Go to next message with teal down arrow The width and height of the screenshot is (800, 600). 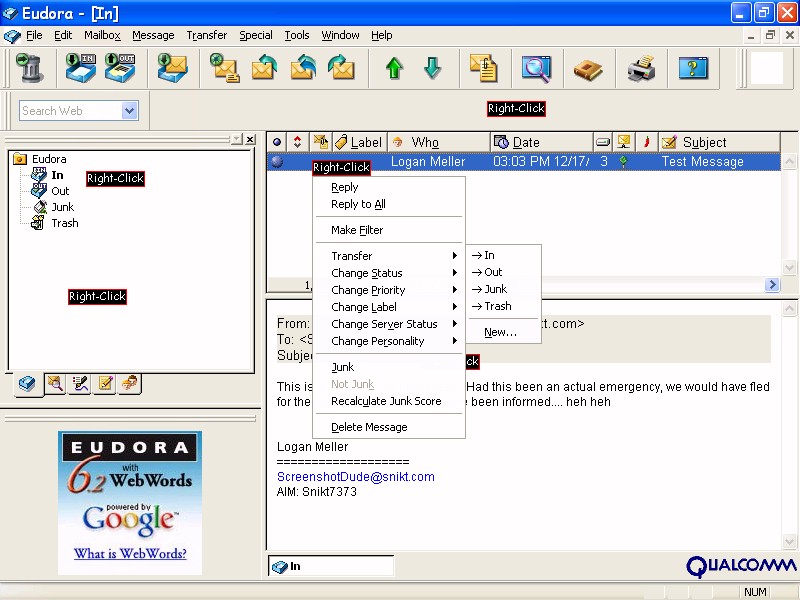tap(433, 68)
